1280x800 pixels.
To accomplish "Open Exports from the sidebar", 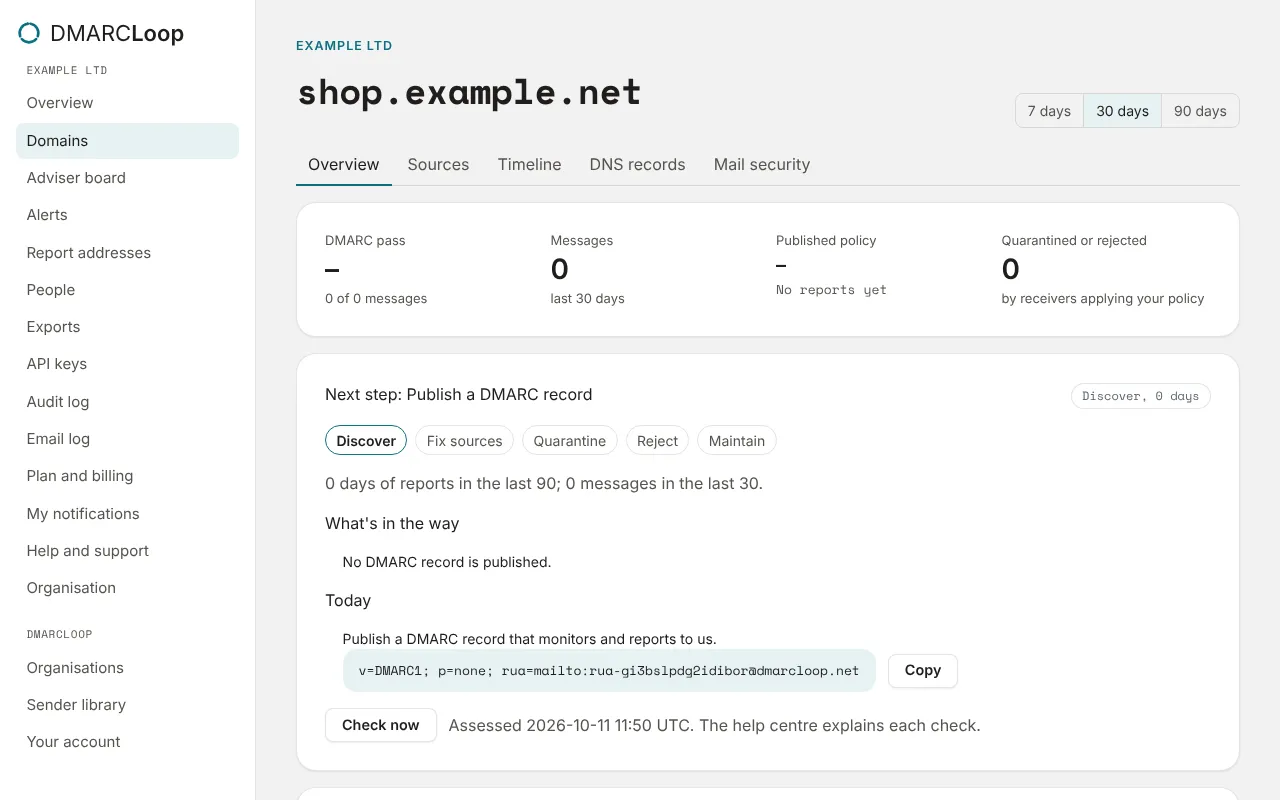I will coord(127,327).
